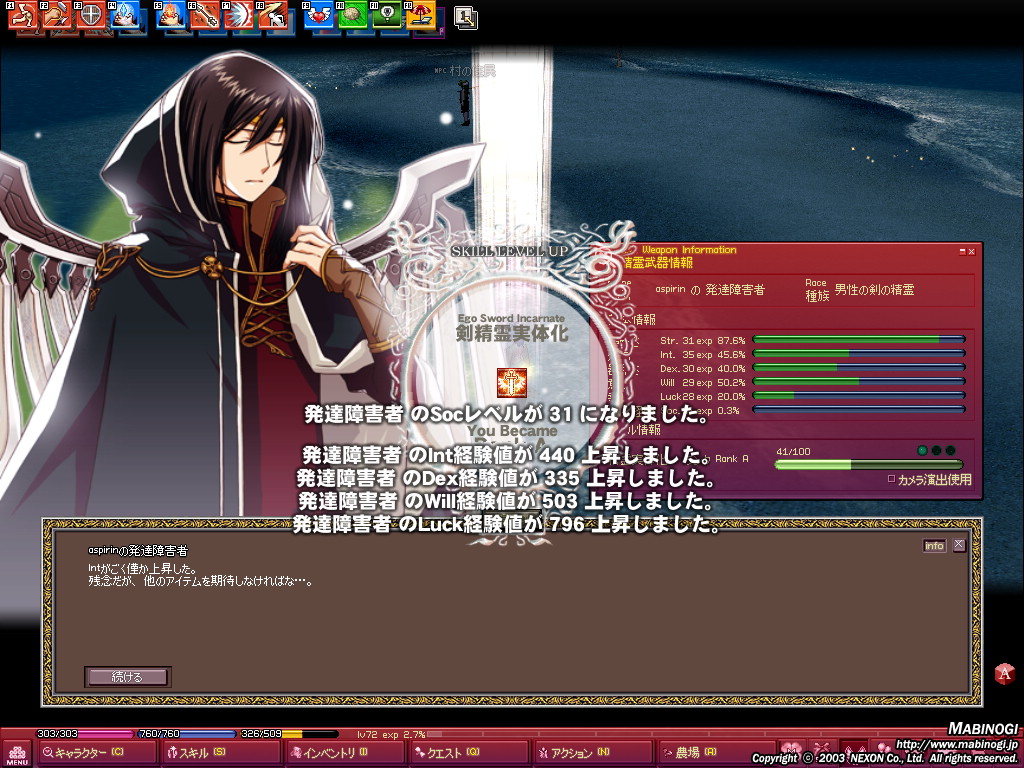Switch hotkey bar set with the numbered icon
This screenshot has width=1024, height=768.
click(466, 18)
